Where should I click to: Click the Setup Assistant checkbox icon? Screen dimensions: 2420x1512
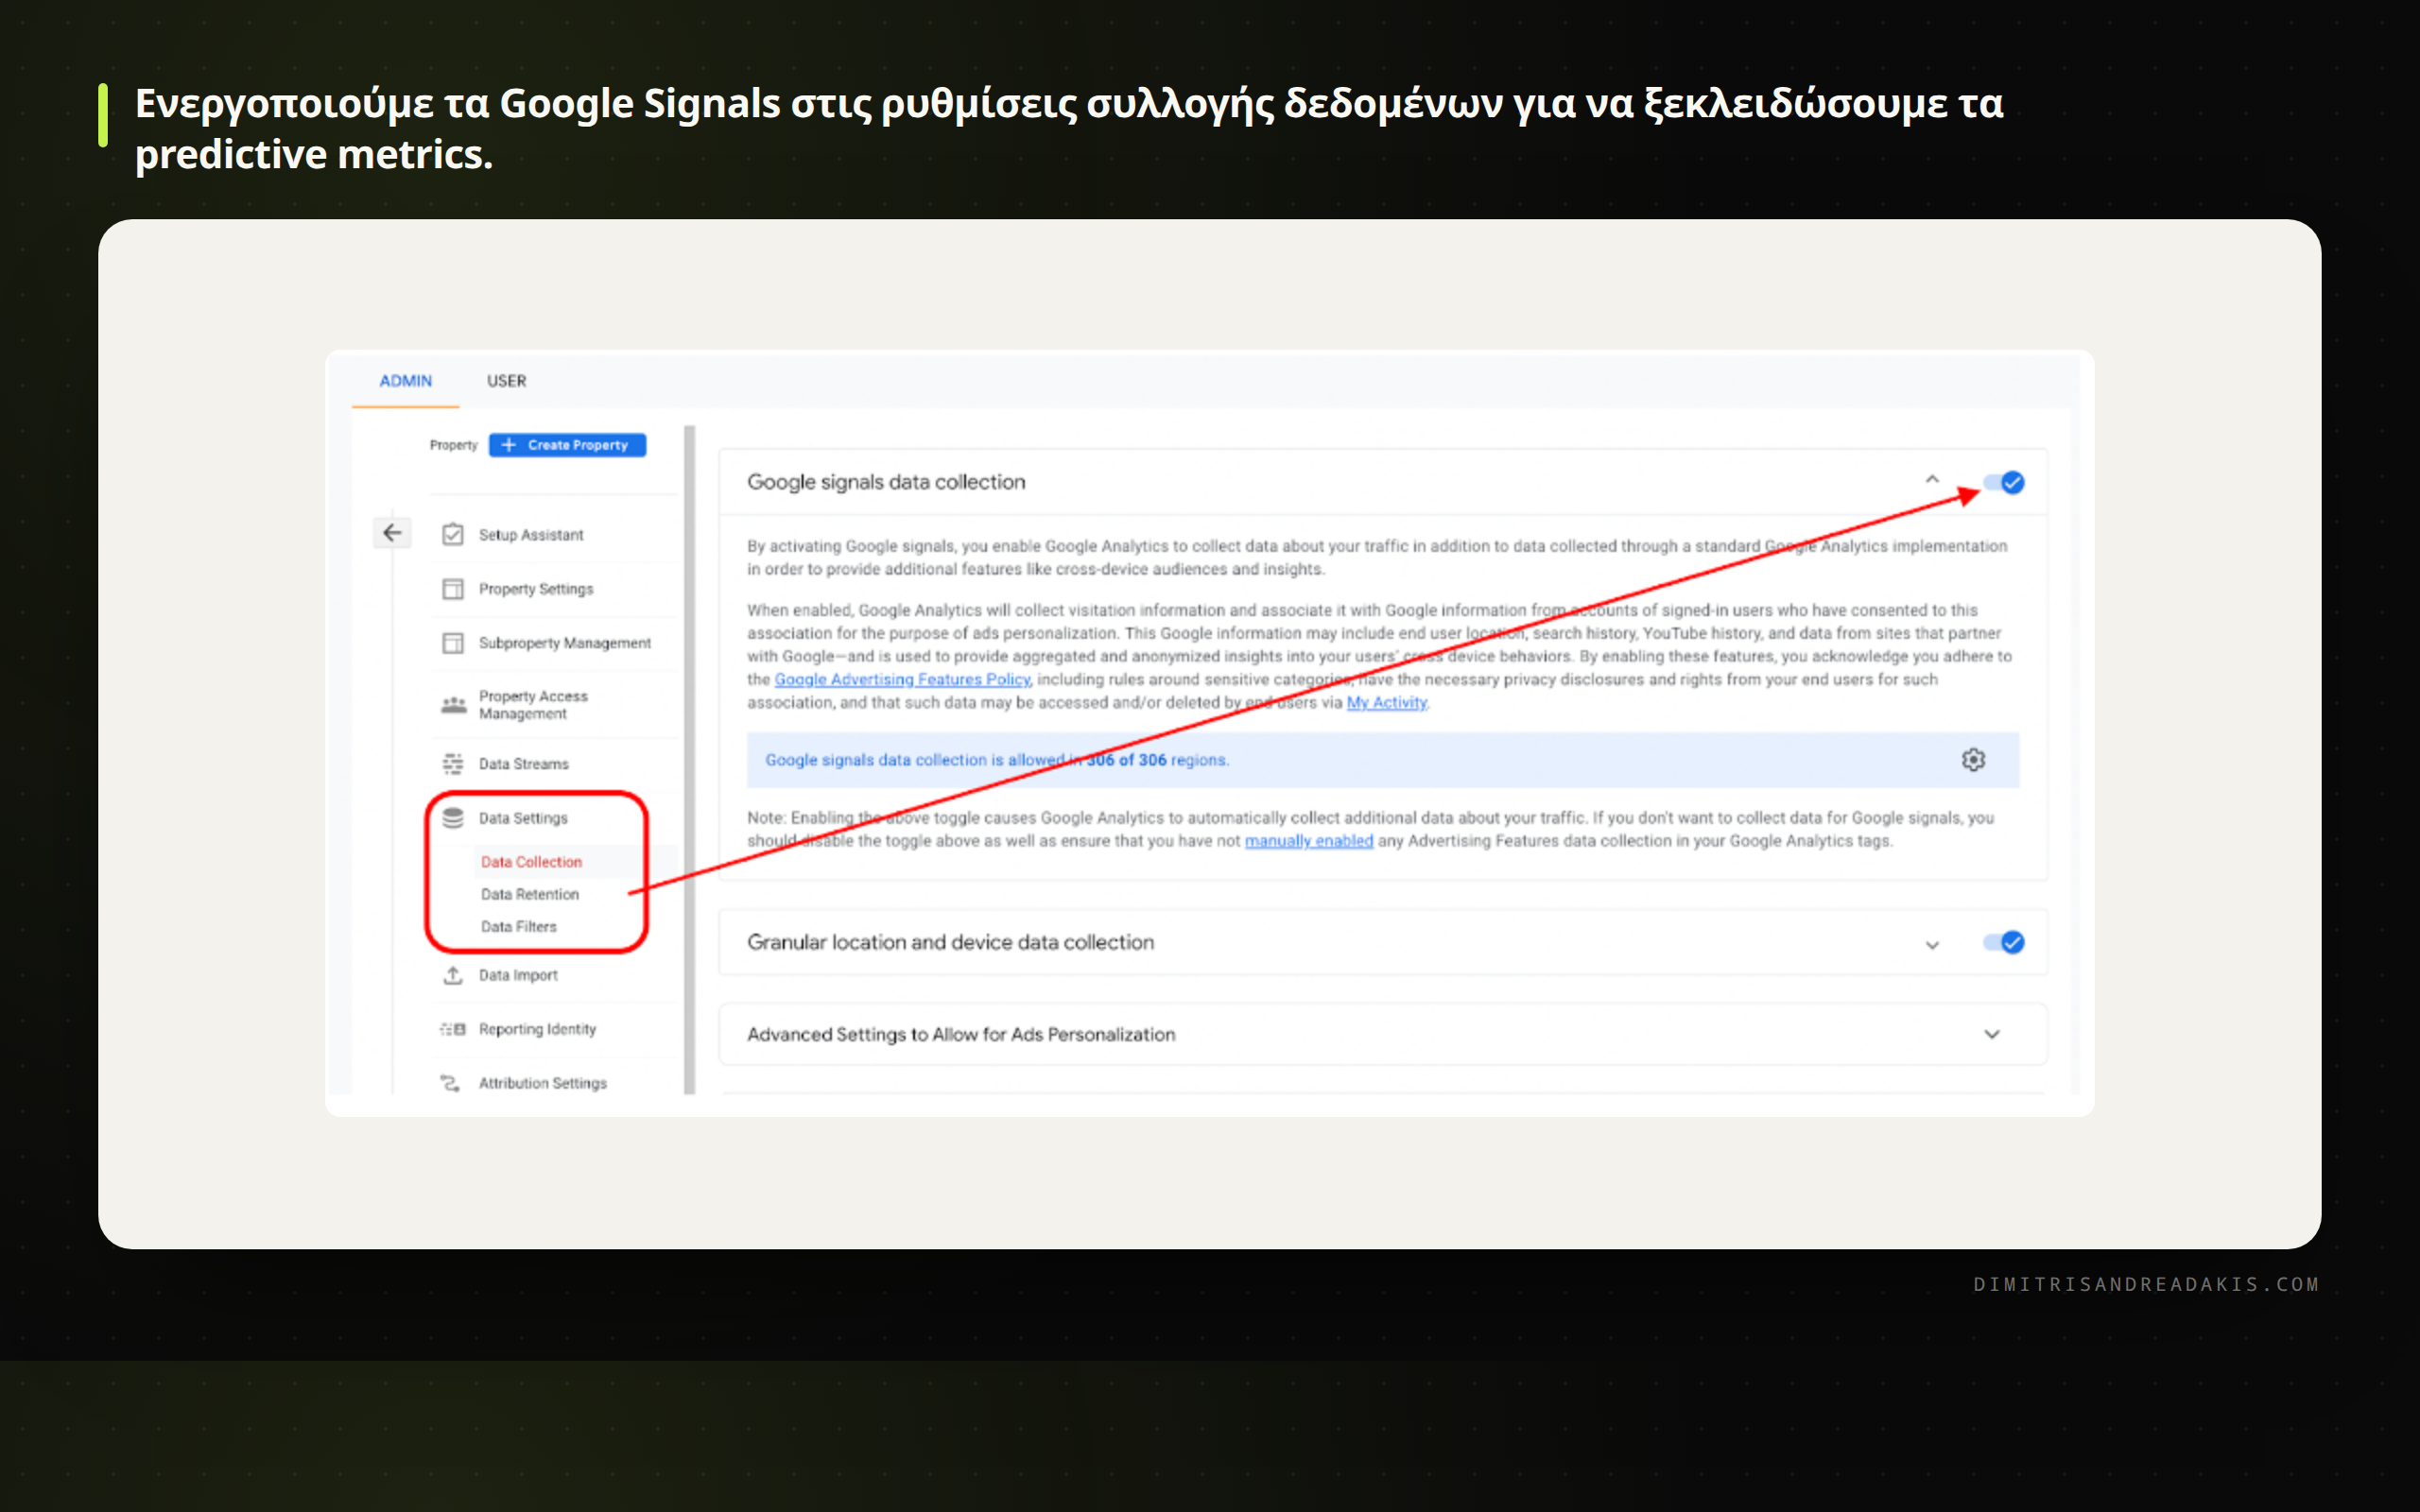click(x=453, y=534)
